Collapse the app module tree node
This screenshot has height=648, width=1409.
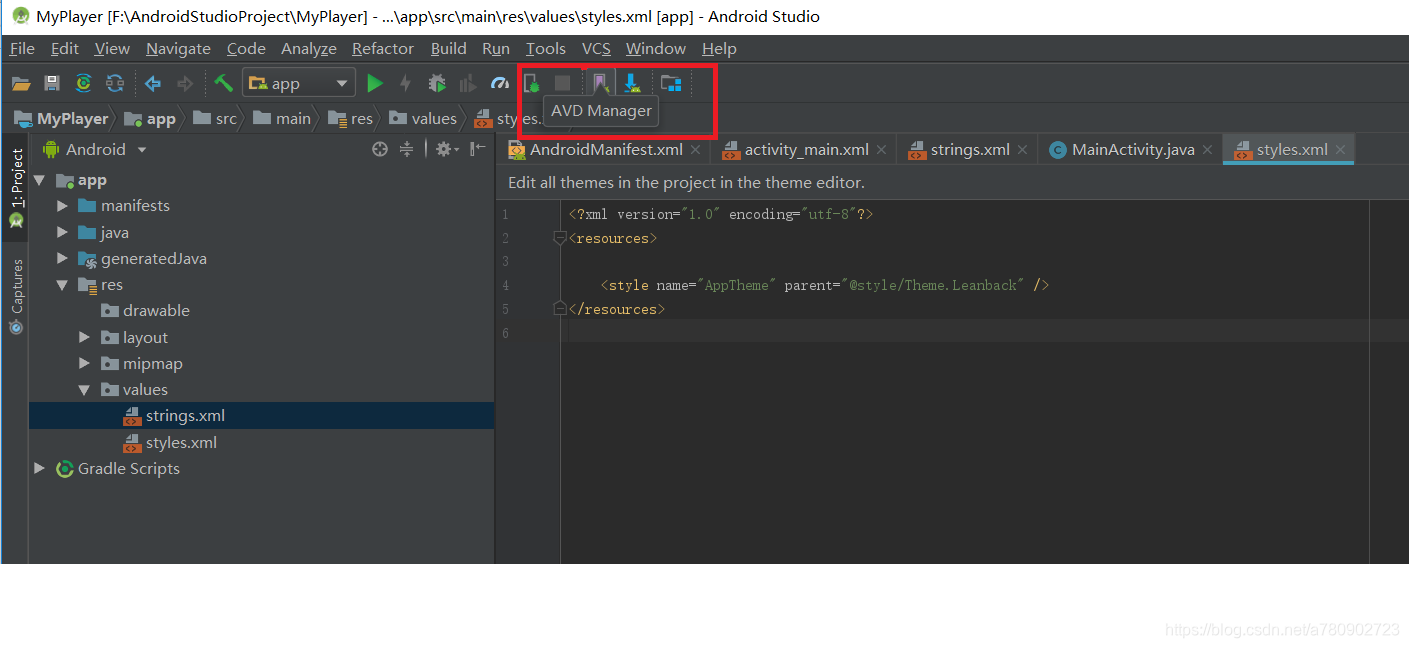[x=40, y=181]
